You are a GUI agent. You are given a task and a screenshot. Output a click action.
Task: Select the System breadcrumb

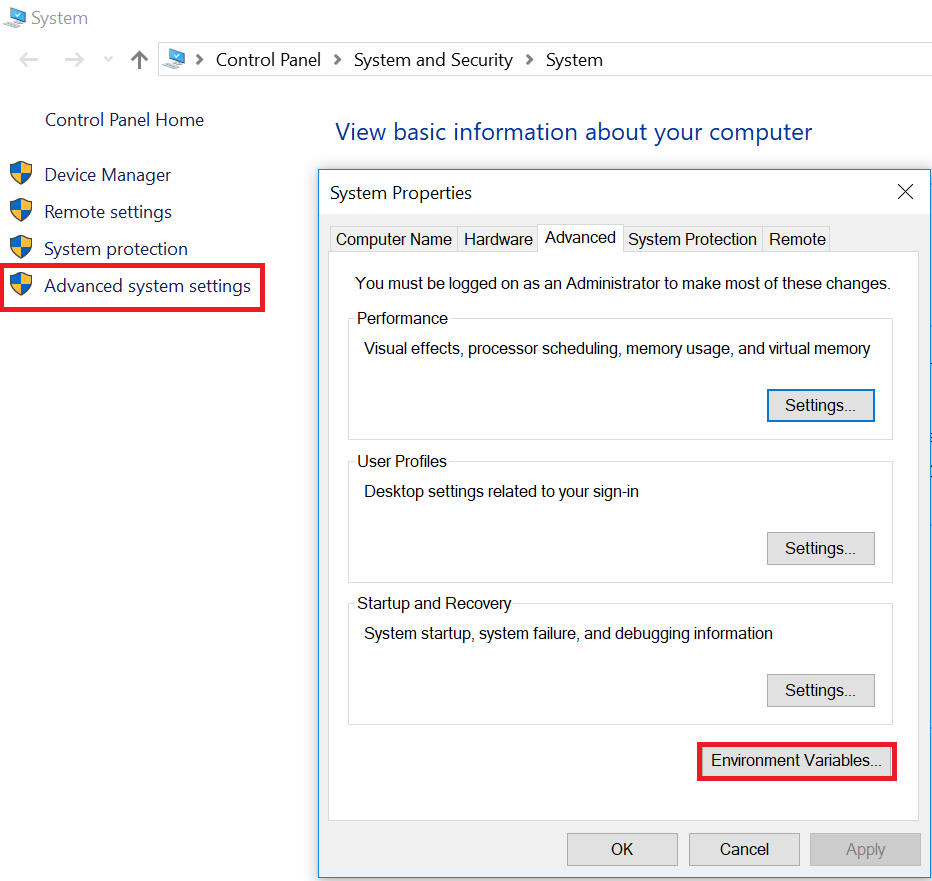pos(574,59)
